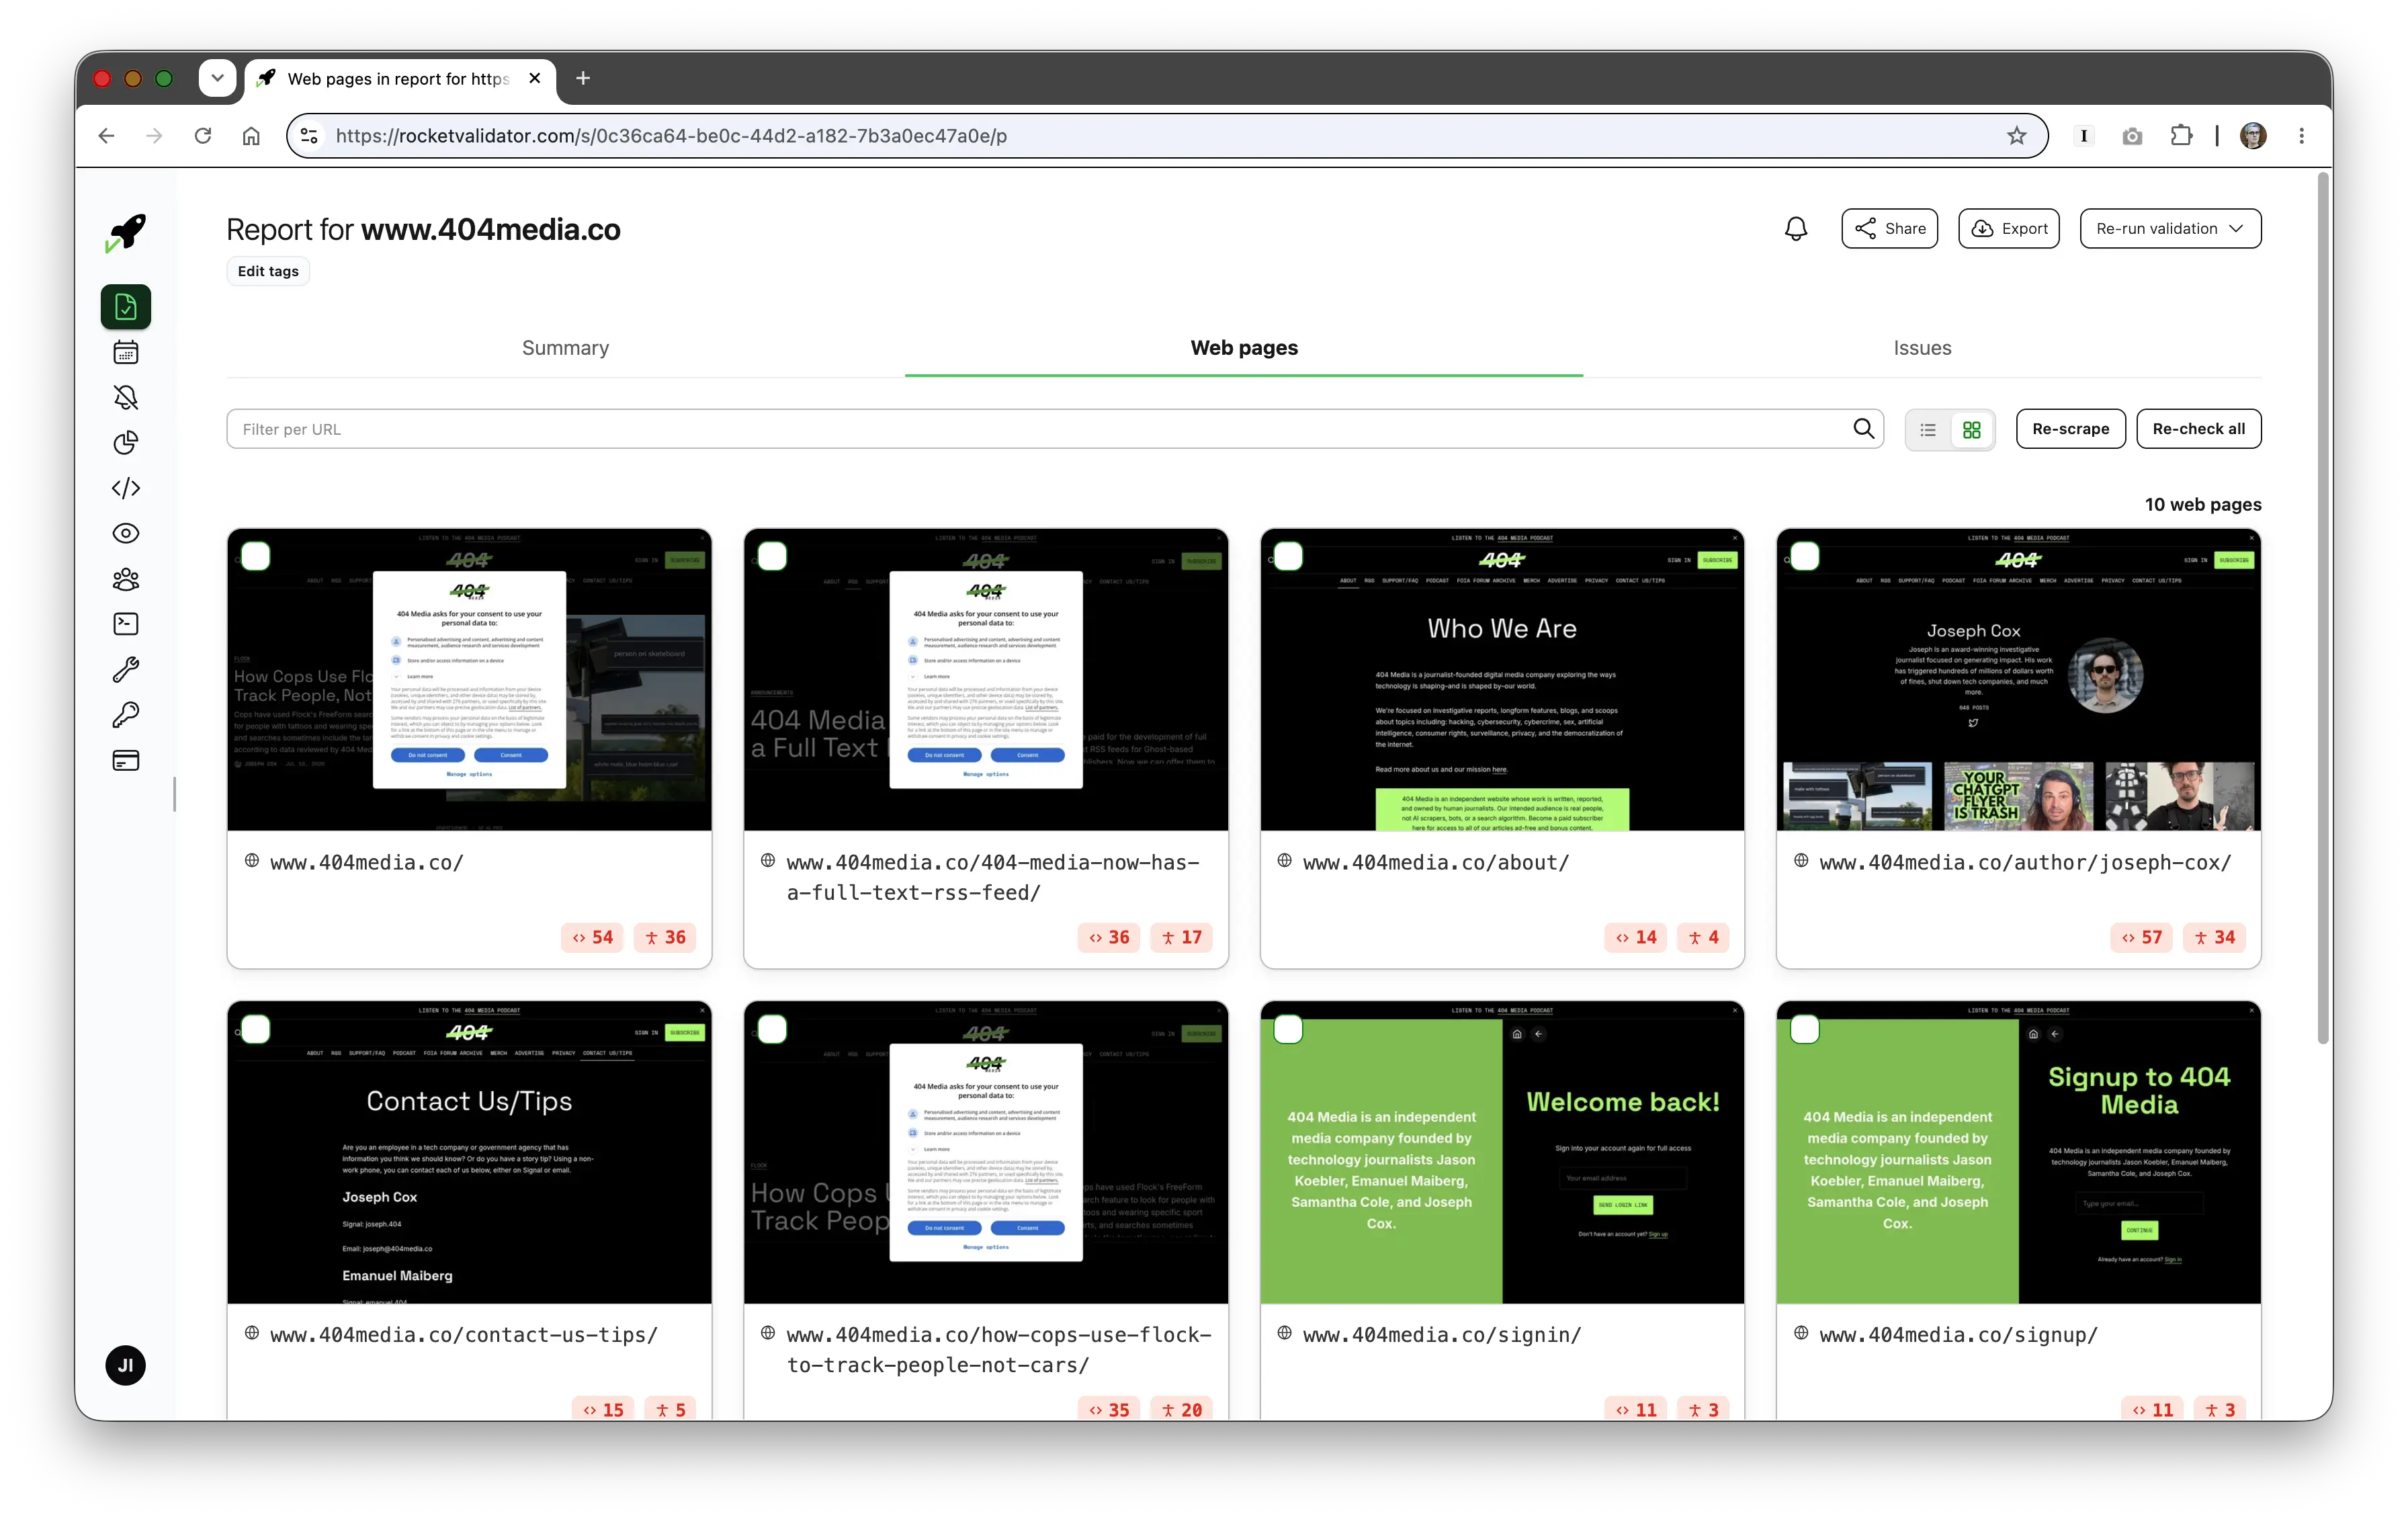
Task: Switch to list view layout
Action: tap(1928, 430)
